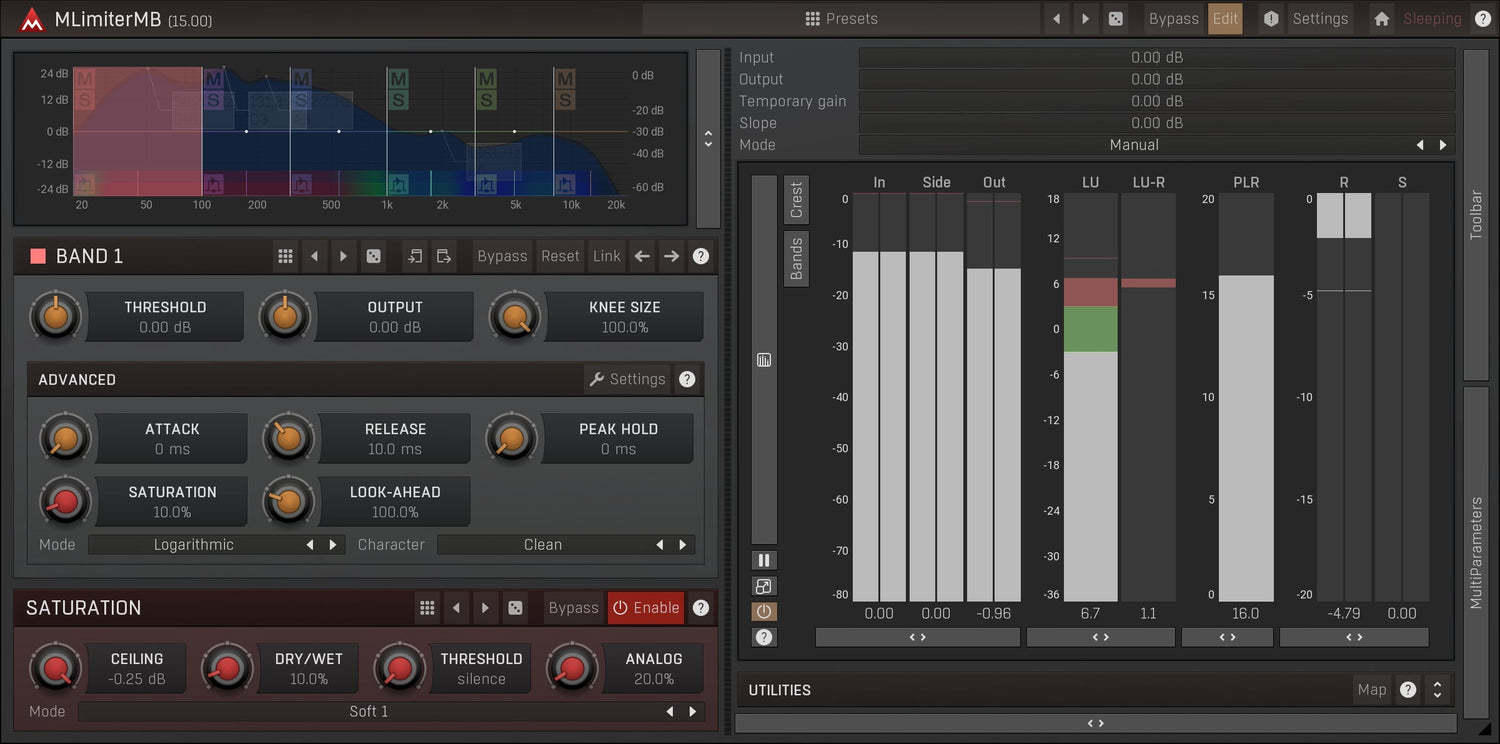Click the Band 1 paste icon
Image resolution: width=1500 pixels, height=744 pixels.
click(444, 256)
